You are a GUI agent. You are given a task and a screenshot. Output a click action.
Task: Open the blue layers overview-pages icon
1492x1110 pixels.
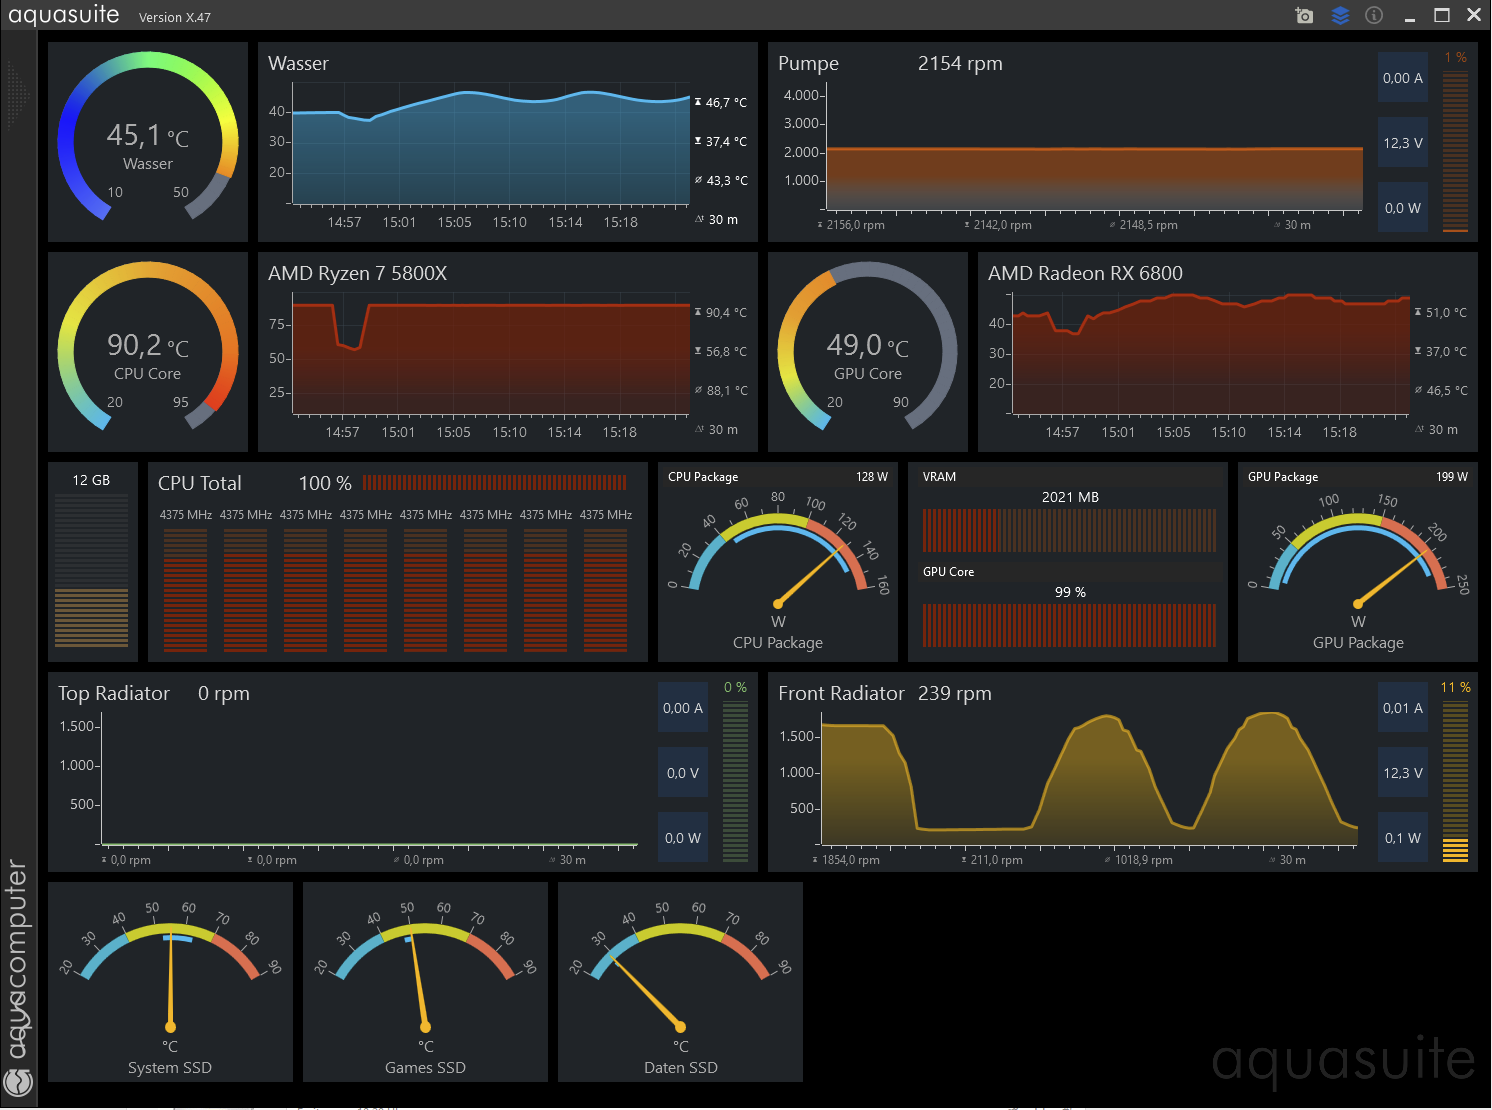point(1340,15)
